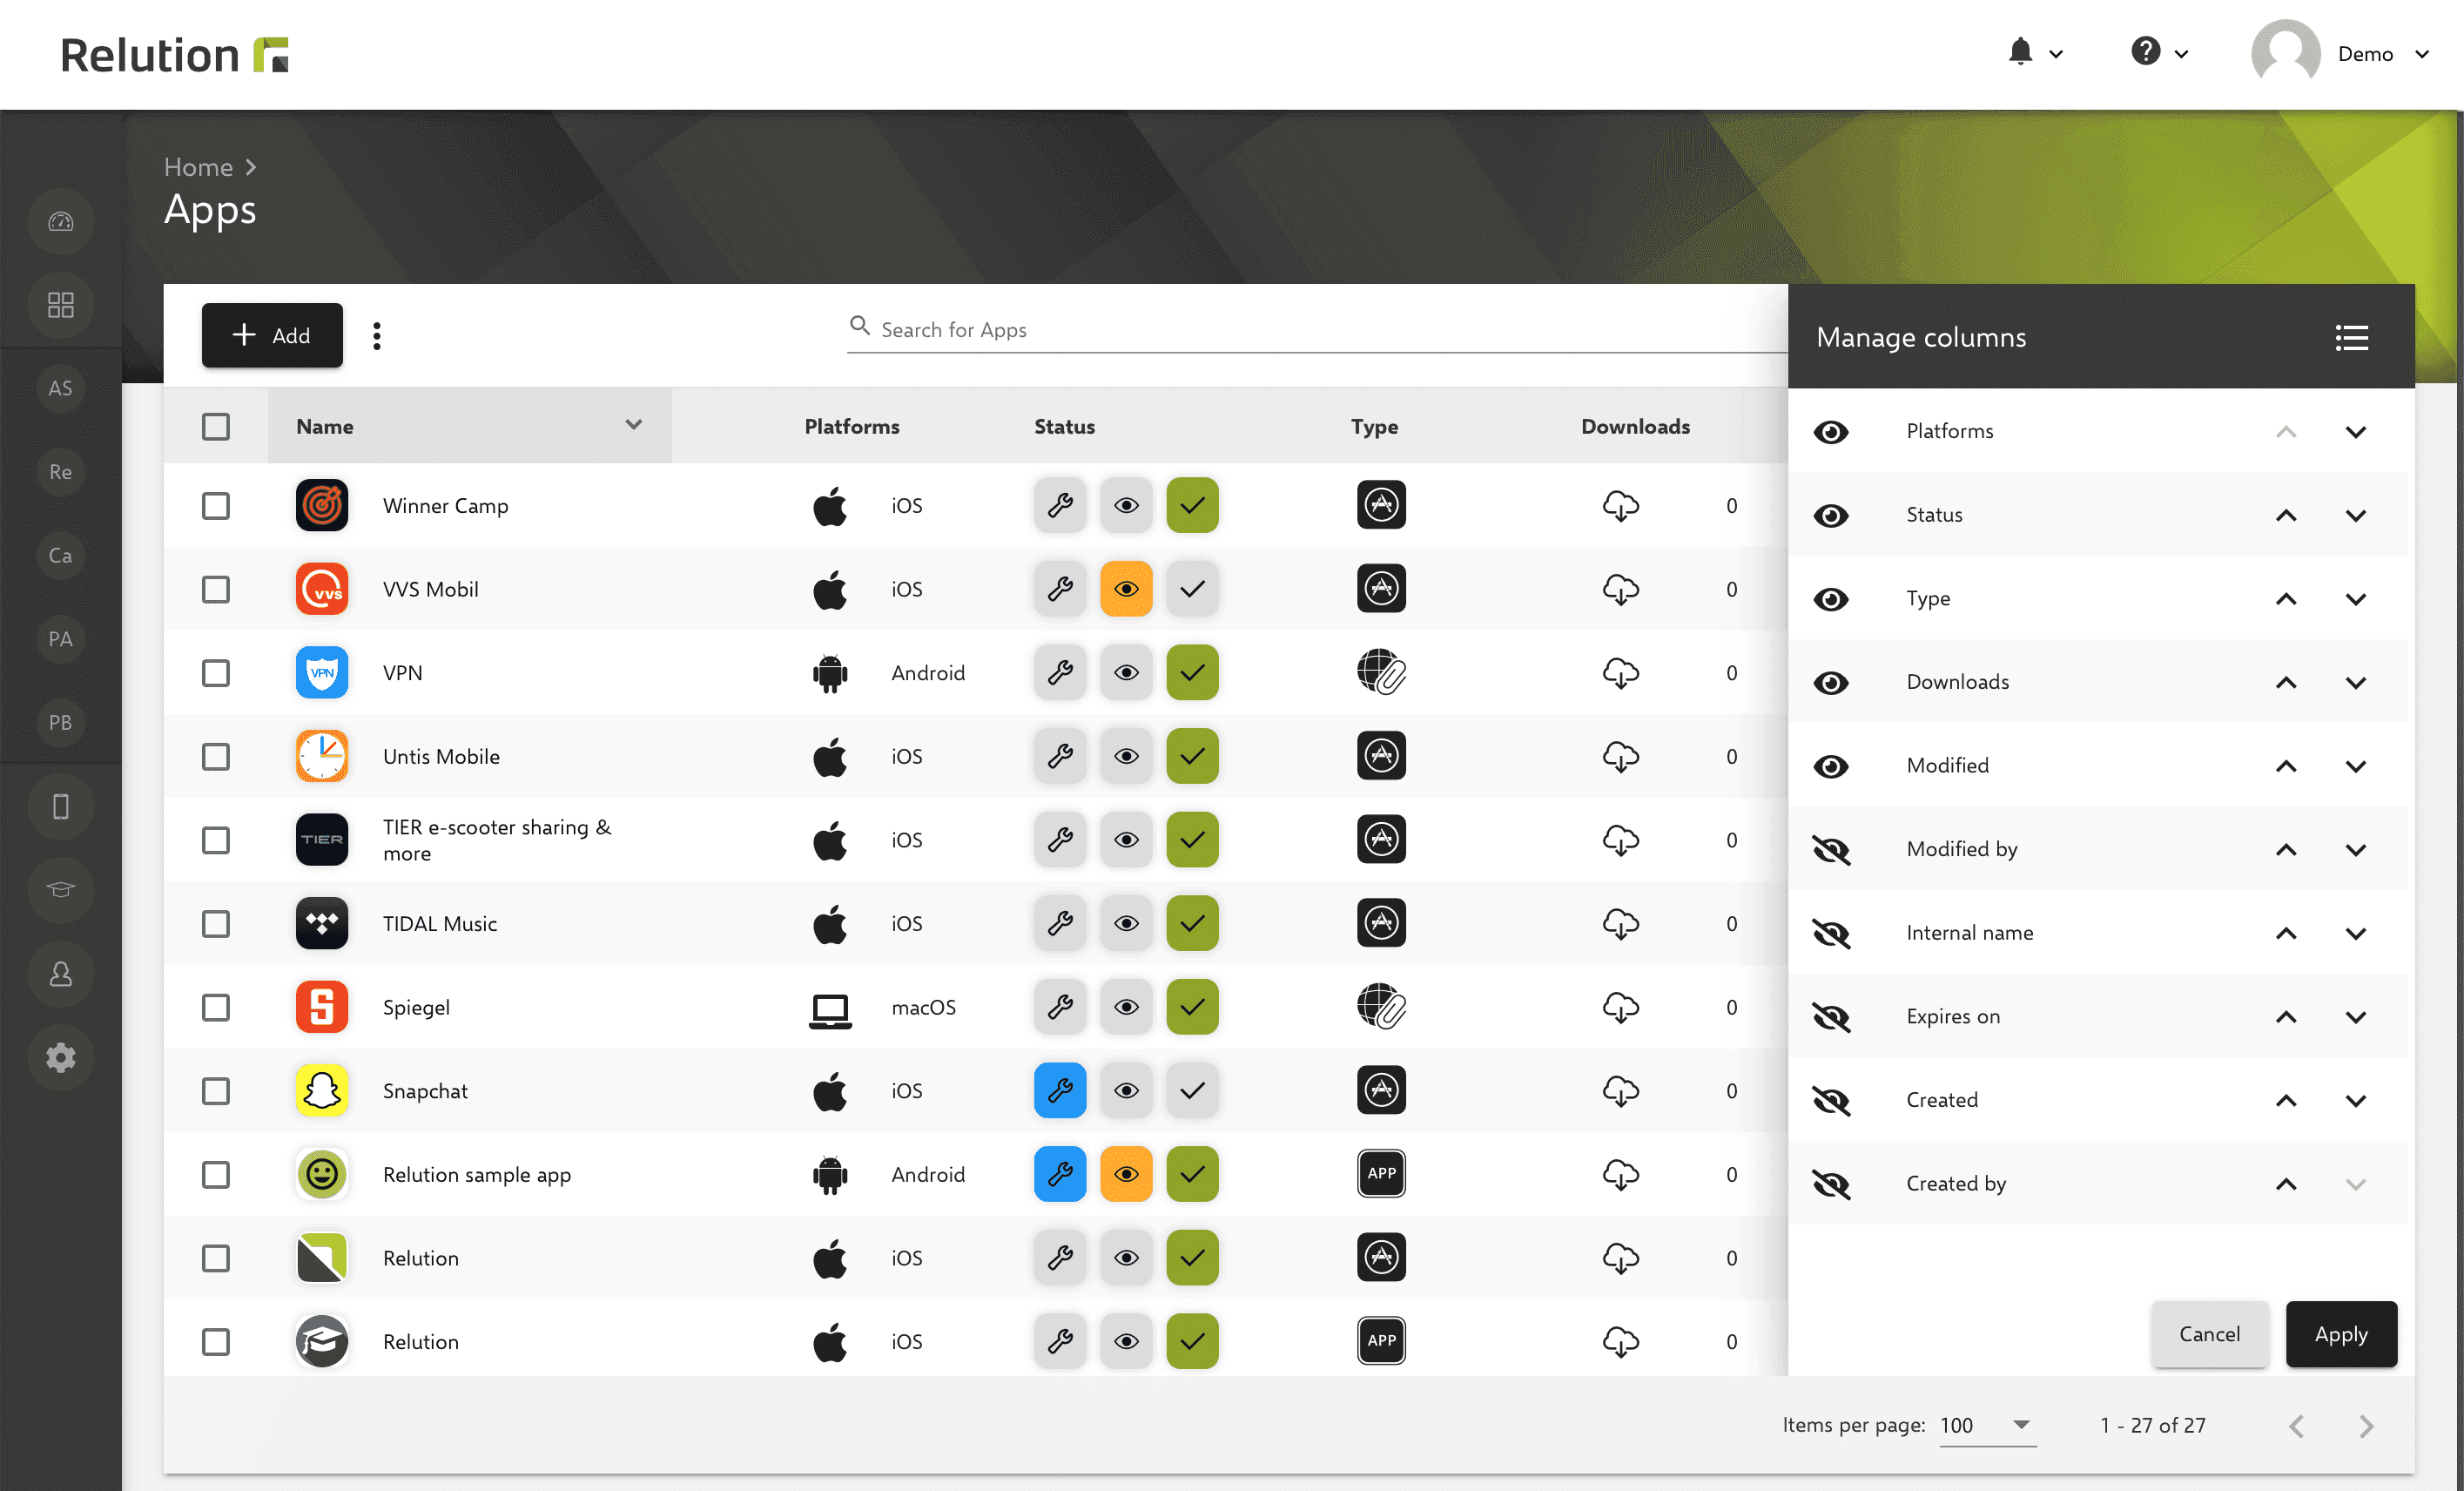
Task: Open the Name column sort dropdown arrow
Action: (633, 425)
